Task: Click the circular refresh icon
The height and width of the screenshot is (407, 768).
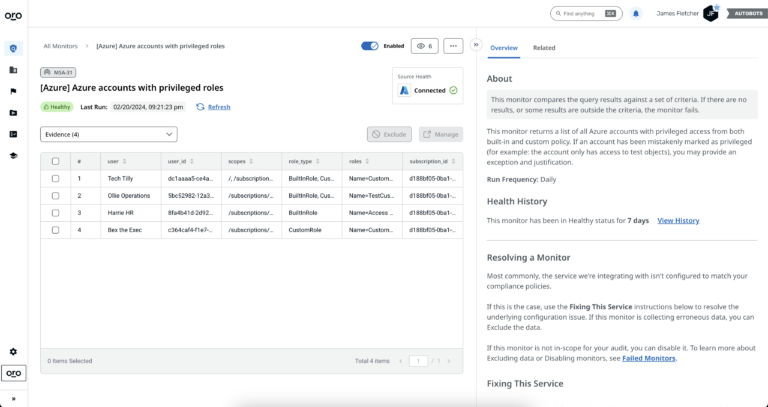Action: pos(200,107)
